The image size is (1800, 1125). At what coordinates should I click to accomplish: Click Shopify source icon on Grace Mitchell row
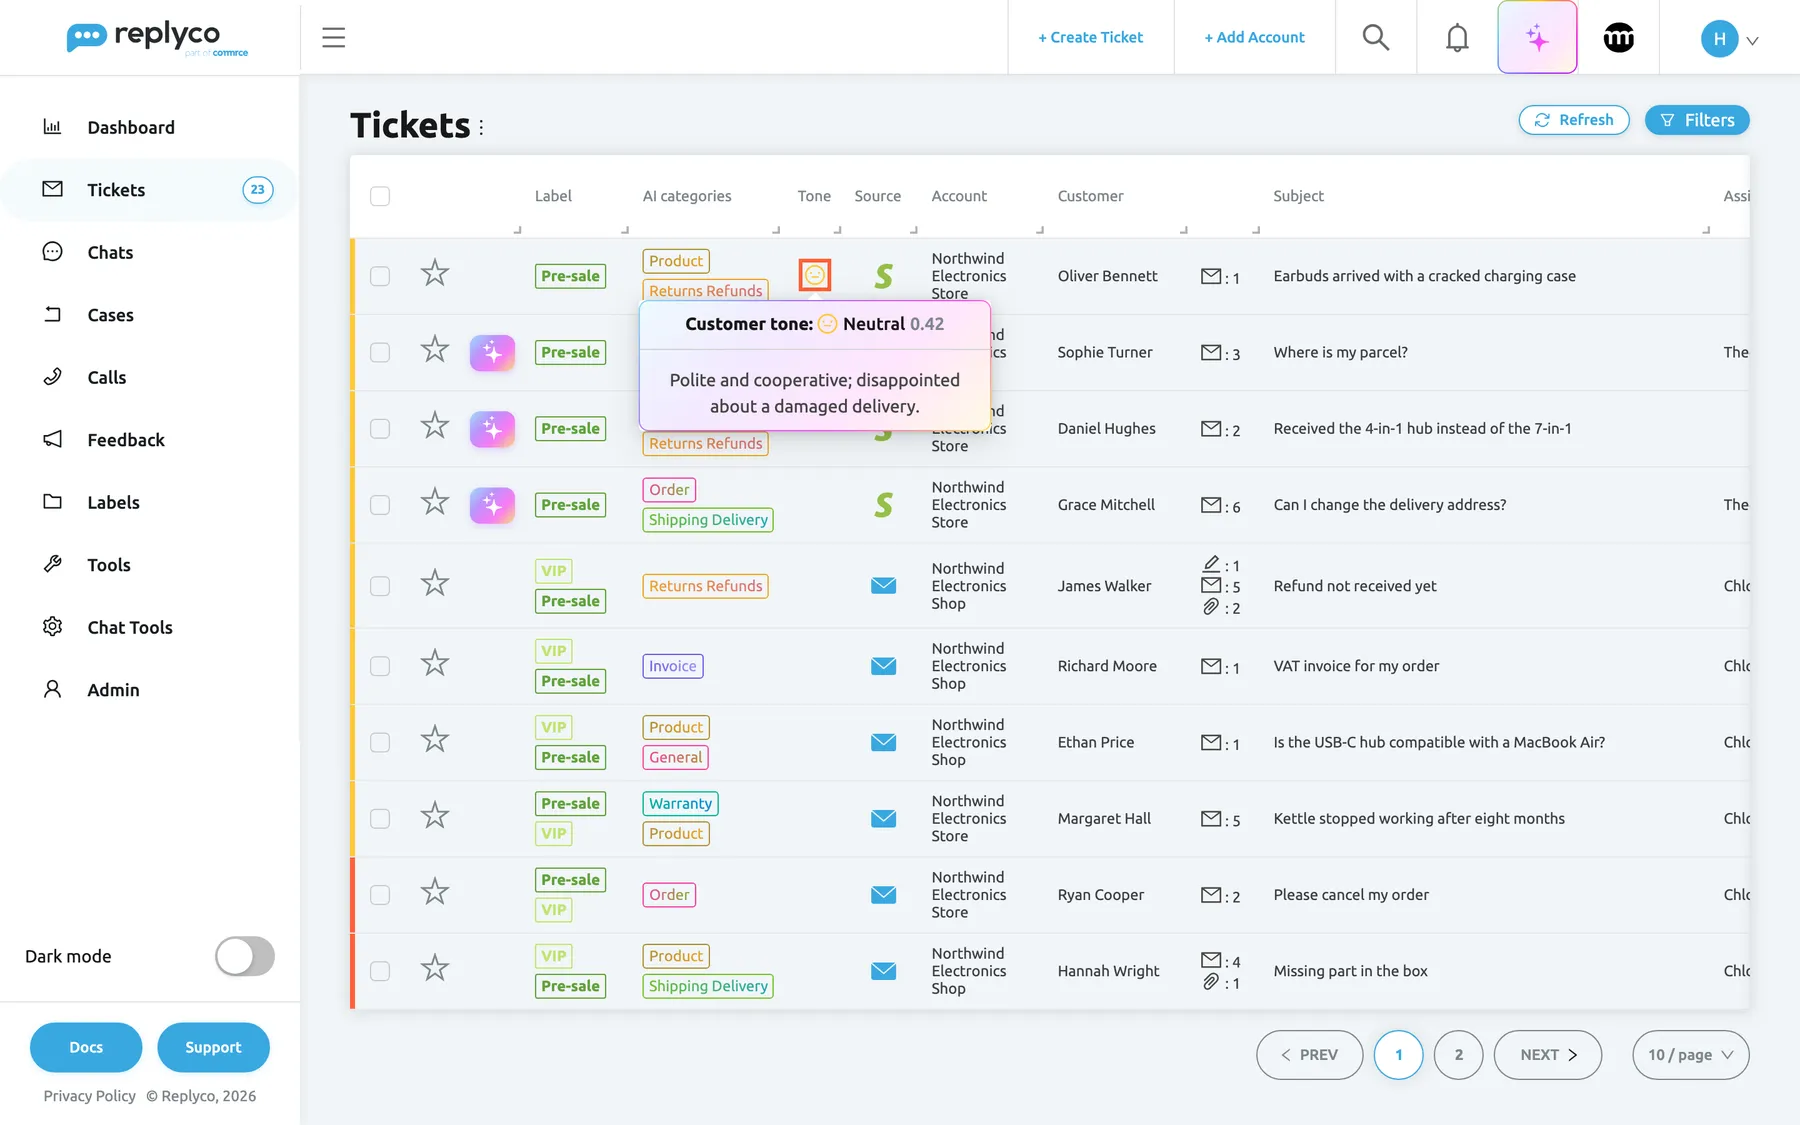pyautogui.click(x=883, y=505)
